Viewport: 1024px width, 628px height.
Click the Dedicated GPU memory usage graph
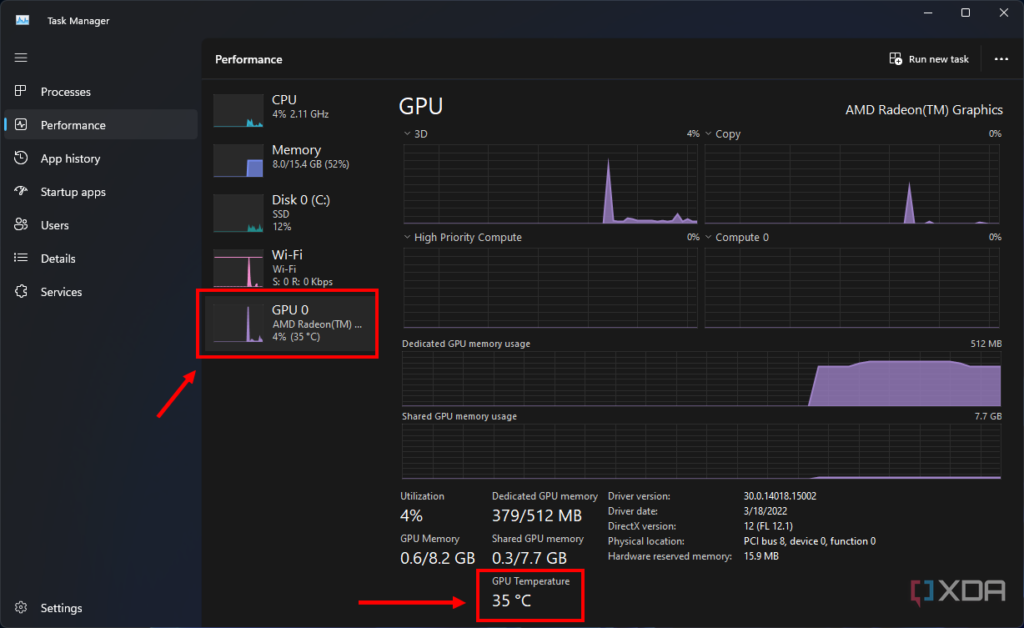click(x=701, y=379)
